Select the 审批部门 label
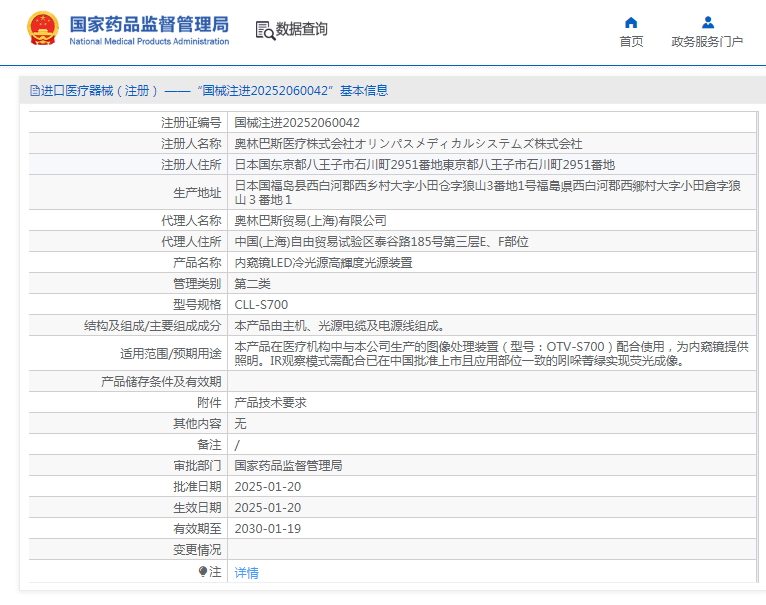 (x=197, y=465)
